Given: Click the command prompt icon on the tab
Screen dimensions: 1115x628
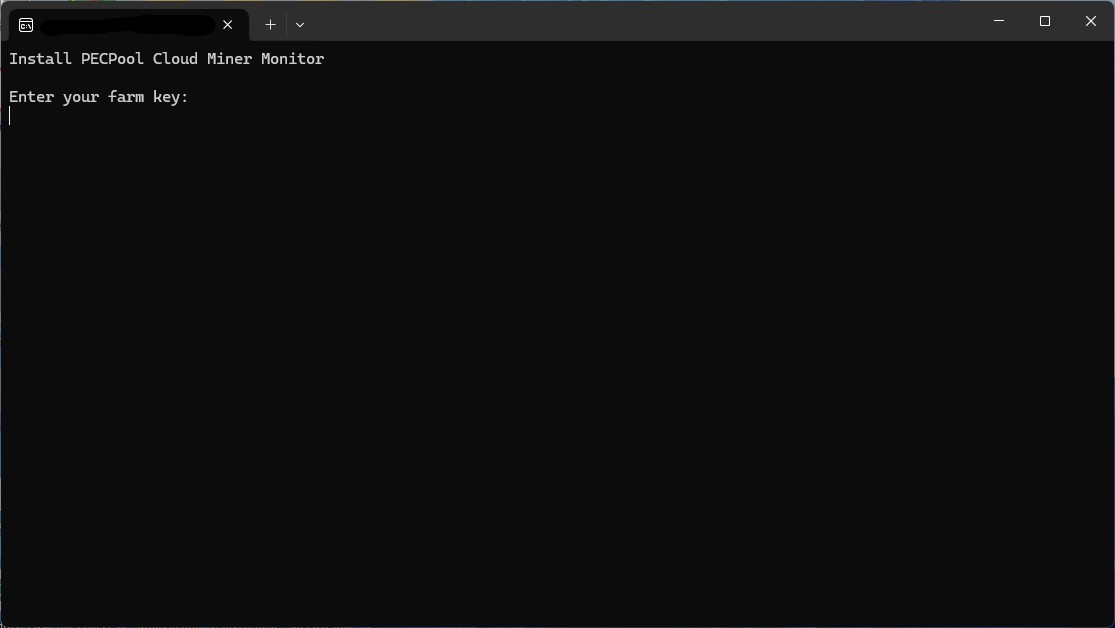Looking at the screenshot, I should point(26,24).
